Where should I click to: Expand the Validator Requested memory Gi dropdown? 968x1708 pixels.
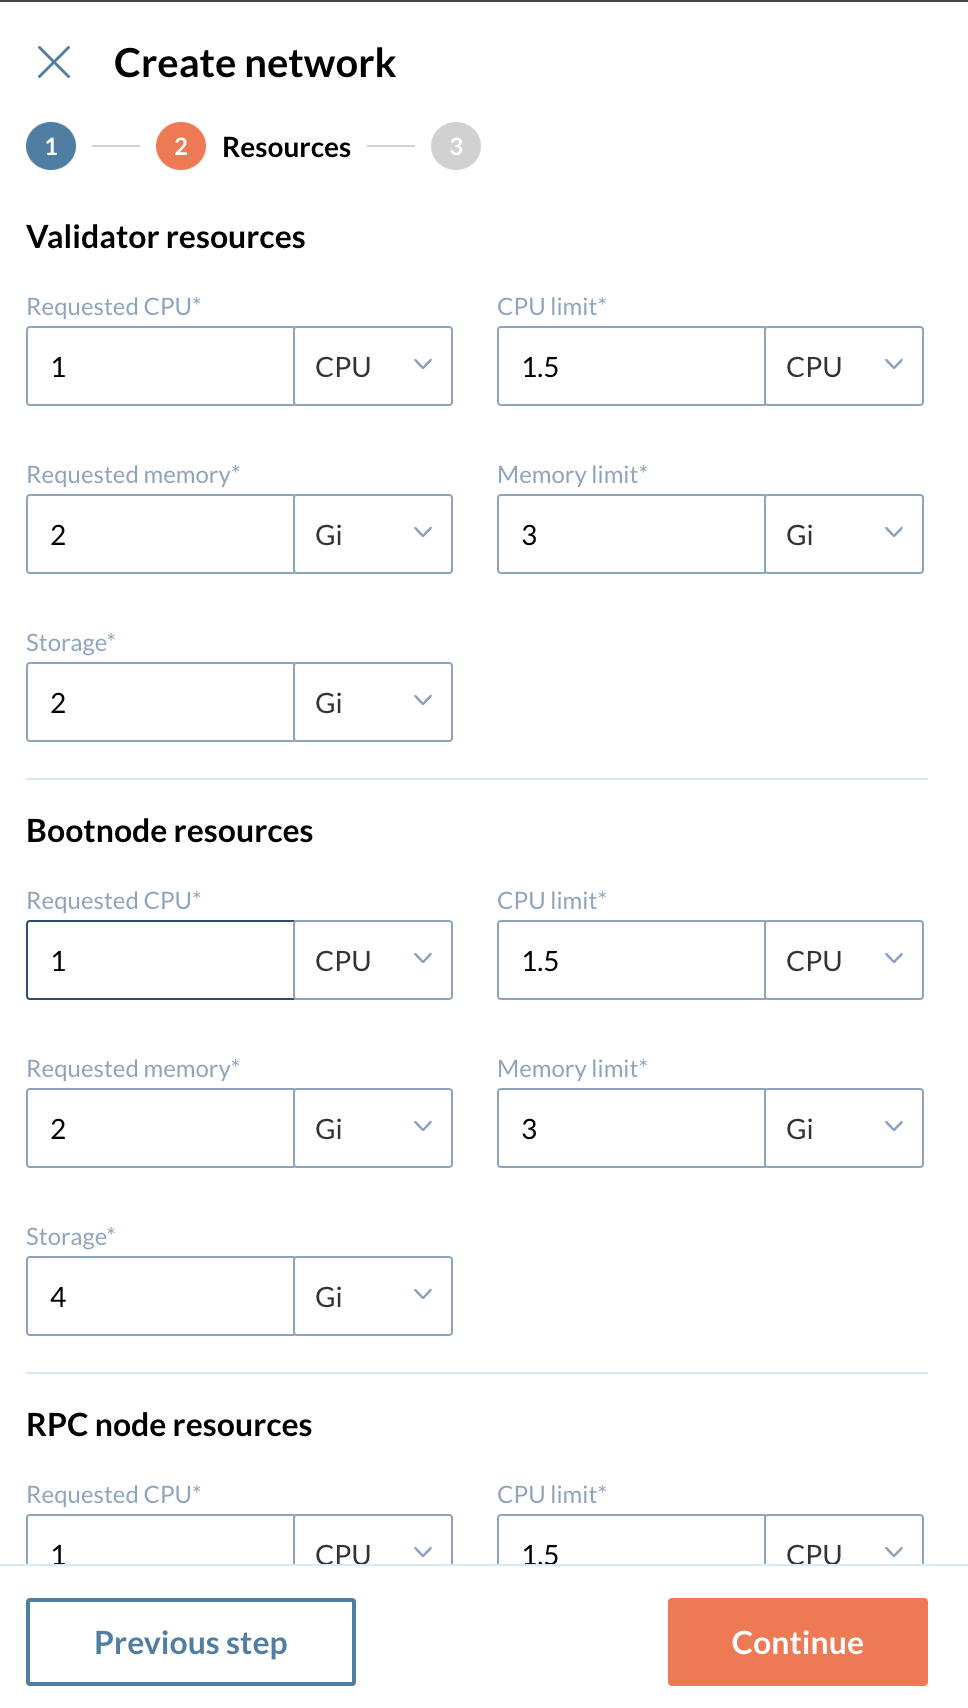tap(373, 534)
